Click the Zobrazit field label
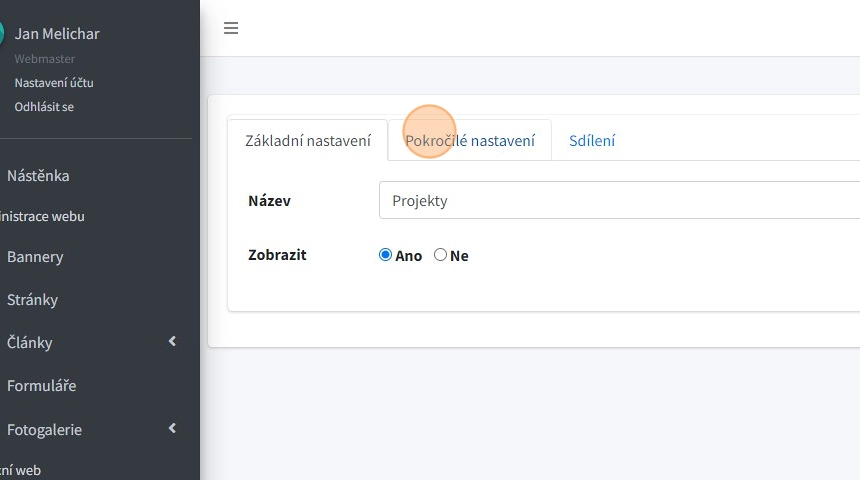Viewport: 860px width, 480px height. point(277,255)
